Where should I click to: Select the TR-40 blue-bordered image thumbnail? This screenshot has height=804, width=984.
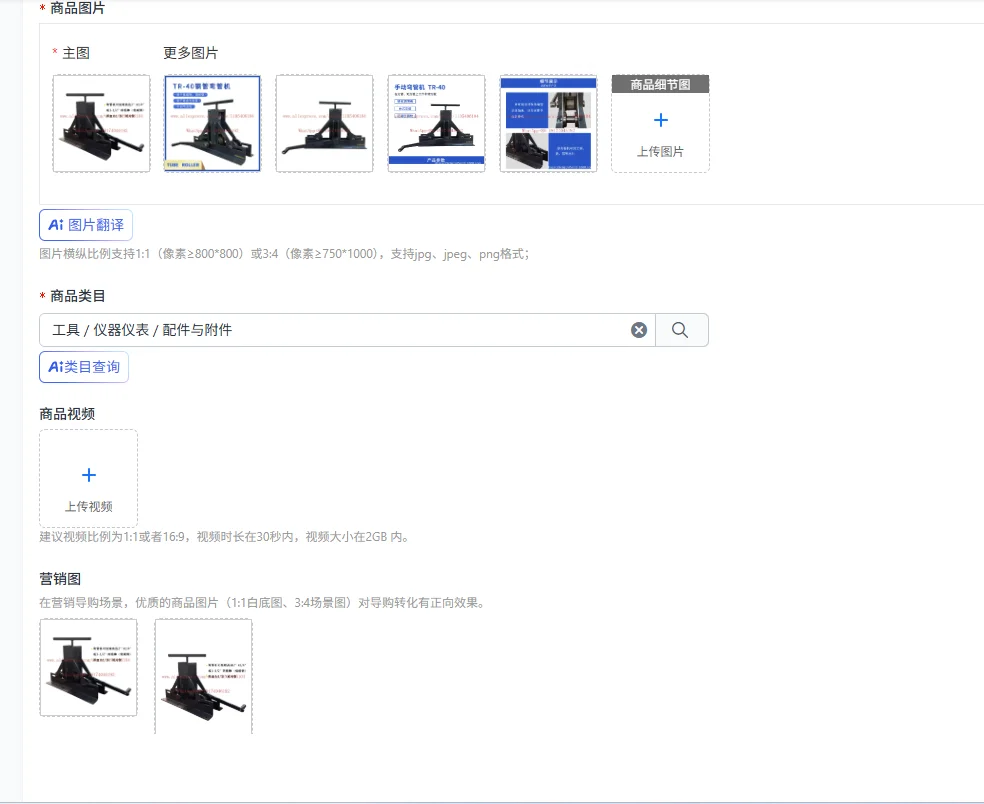[x=213, y=124]
